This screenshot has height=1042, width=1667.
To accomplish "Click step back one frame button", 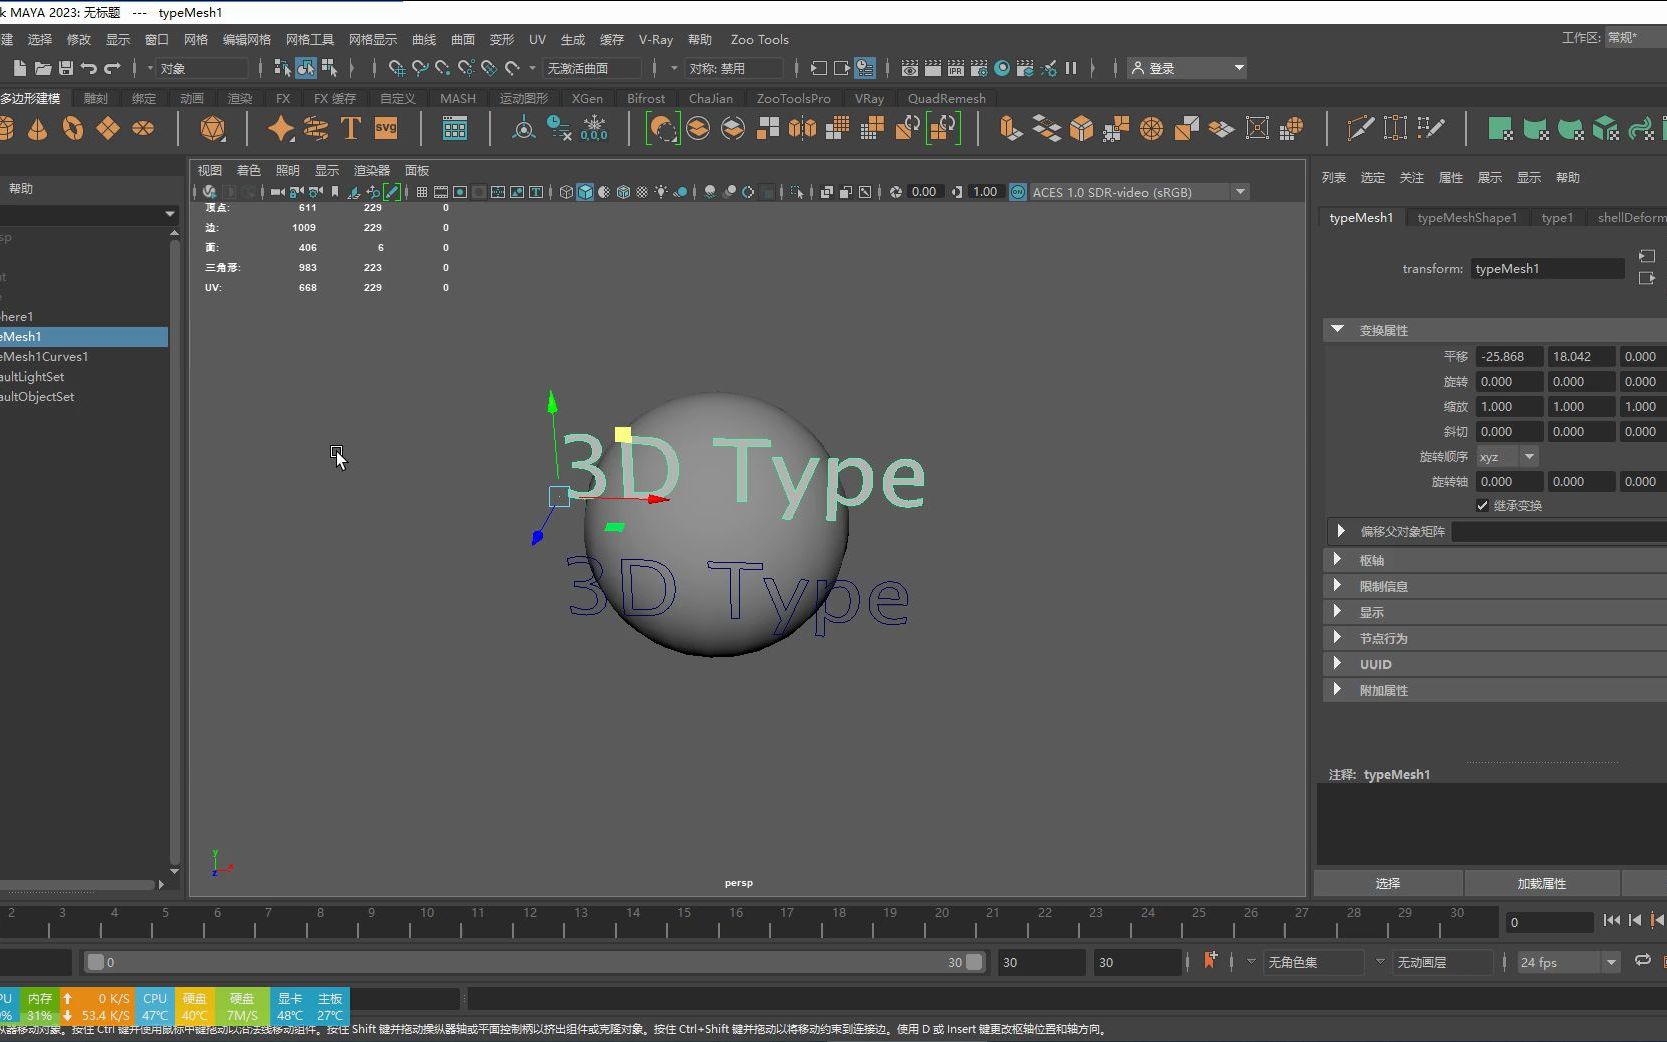I will 1635,920.
